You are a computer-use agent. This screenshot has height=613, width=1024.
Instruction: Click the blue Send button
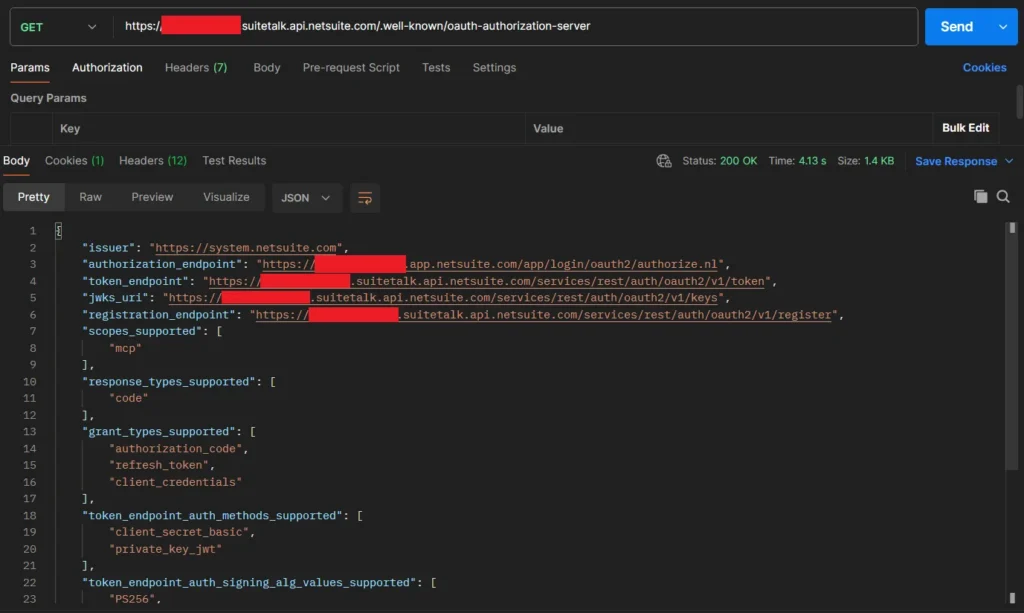point(956,27)
